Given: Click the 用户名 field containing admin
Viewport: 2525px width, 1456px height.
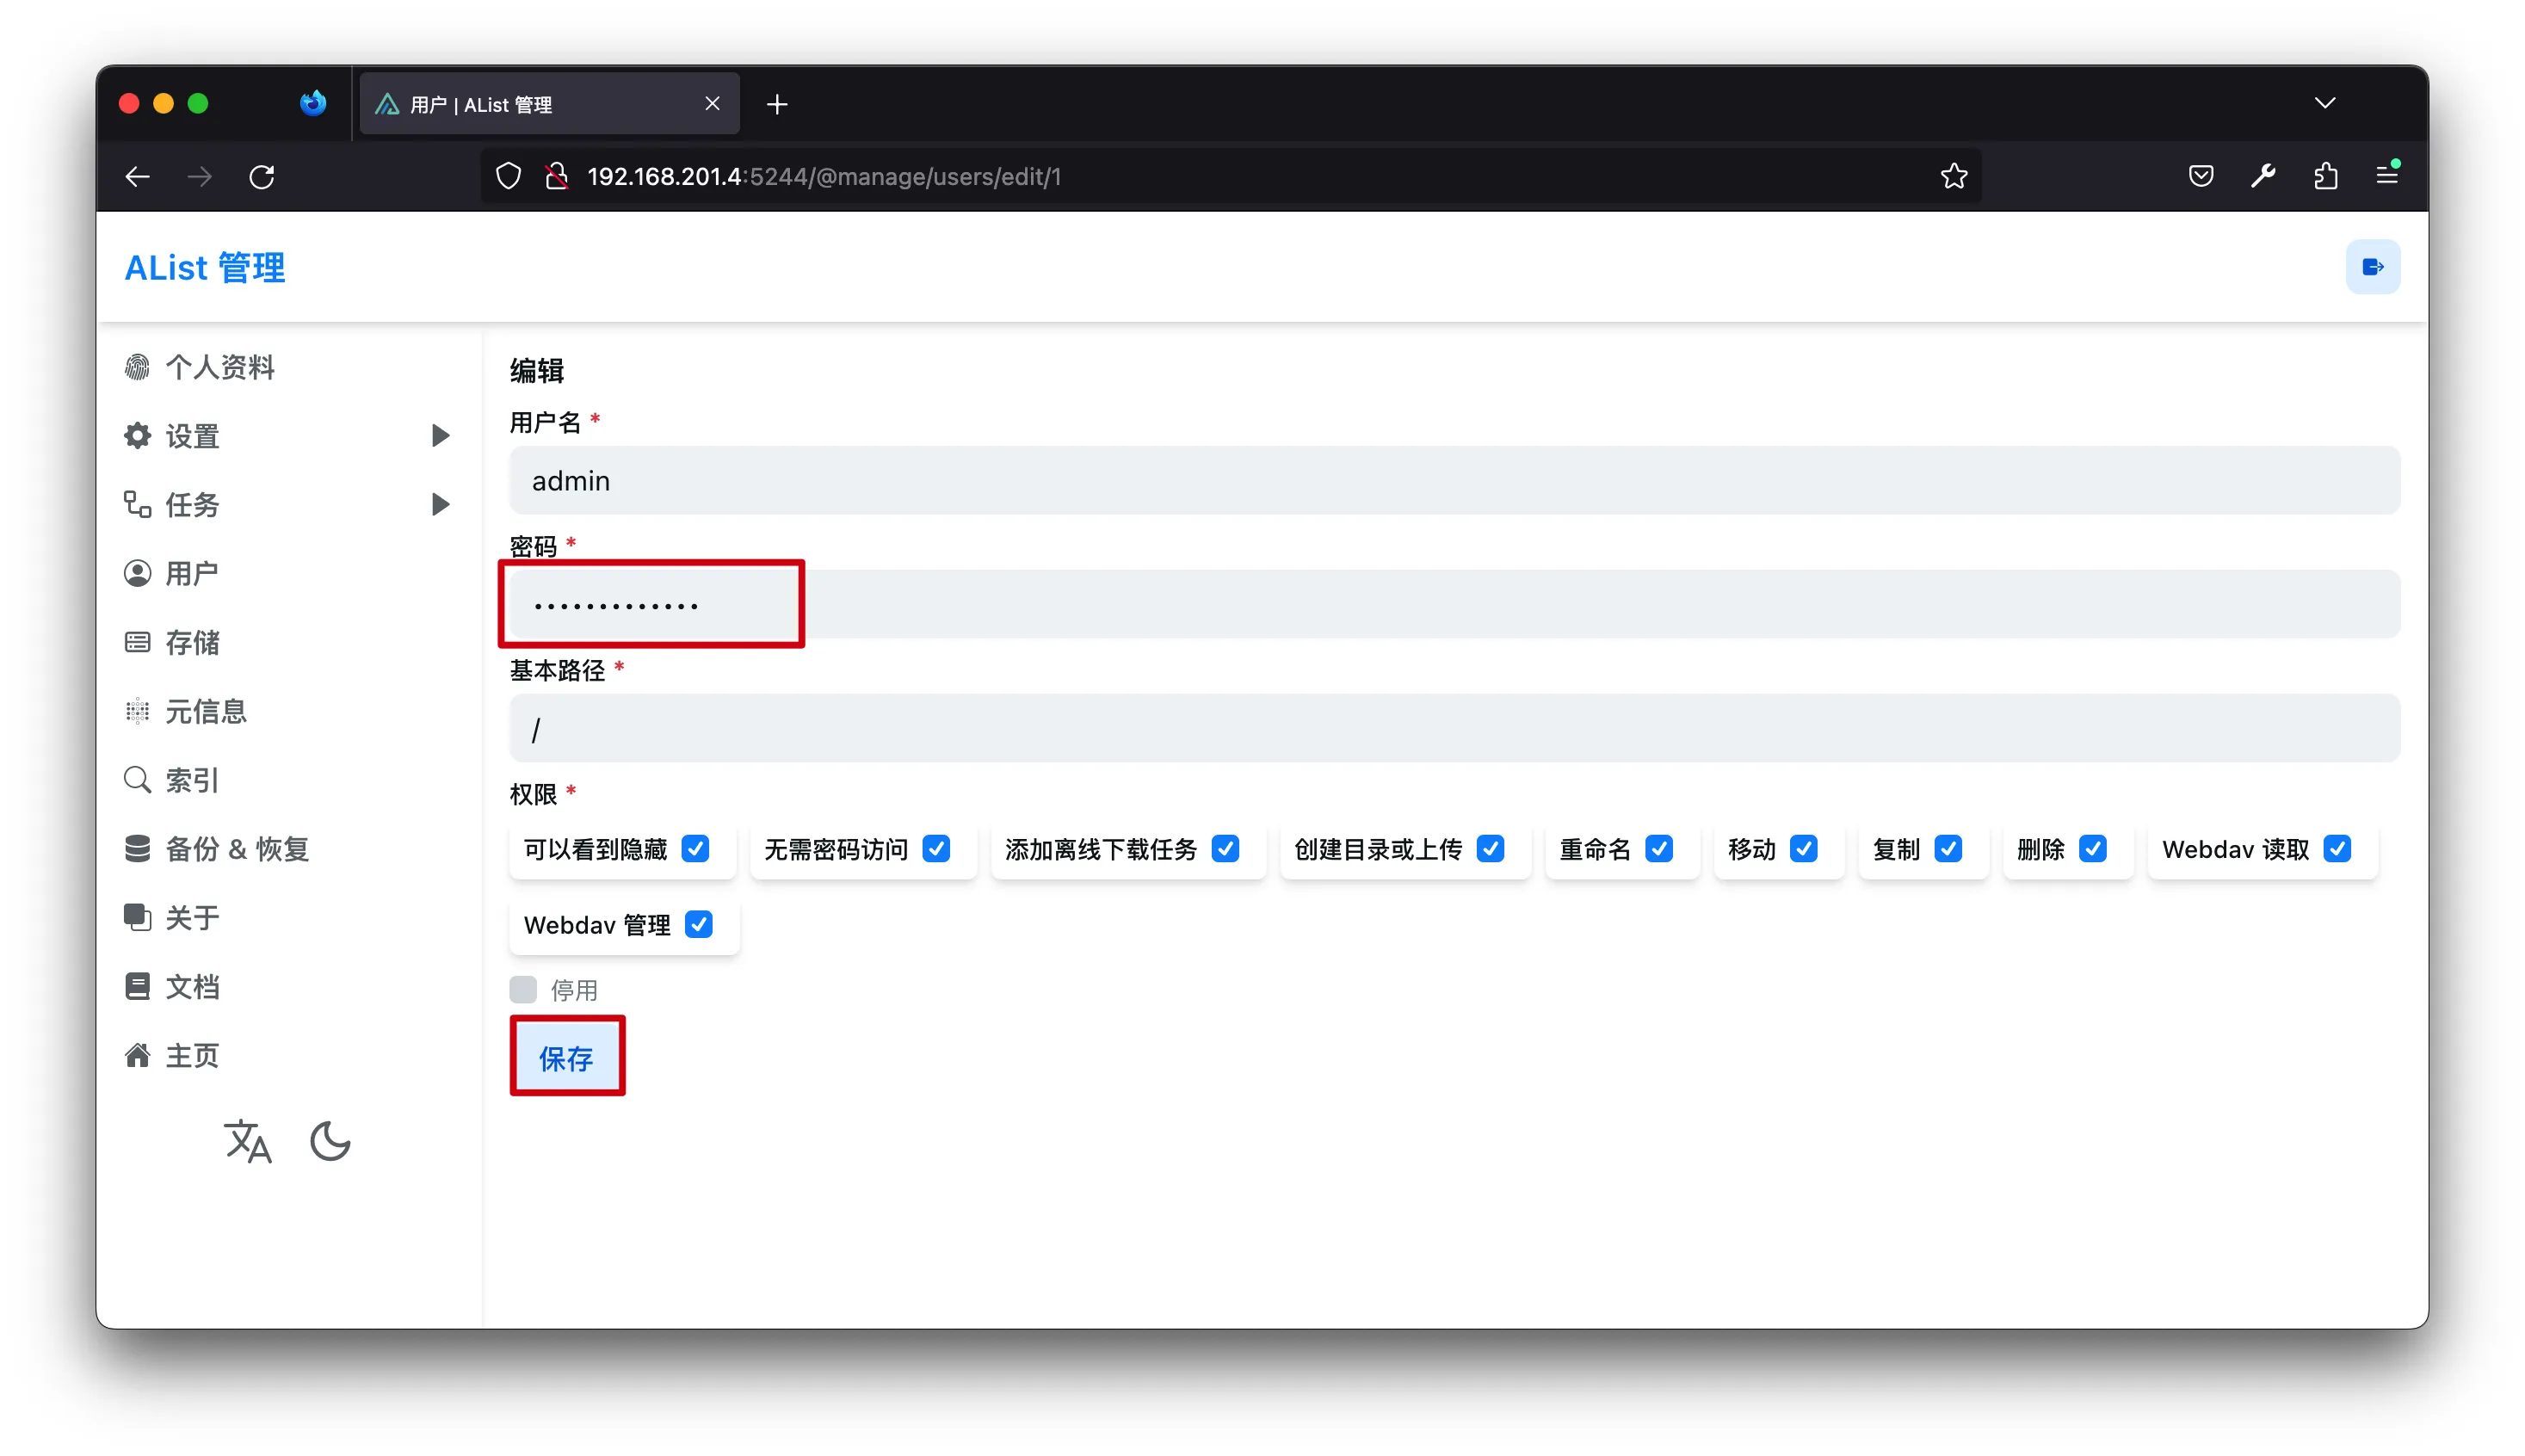Looking at the screenshot, I should [1454, 481].
